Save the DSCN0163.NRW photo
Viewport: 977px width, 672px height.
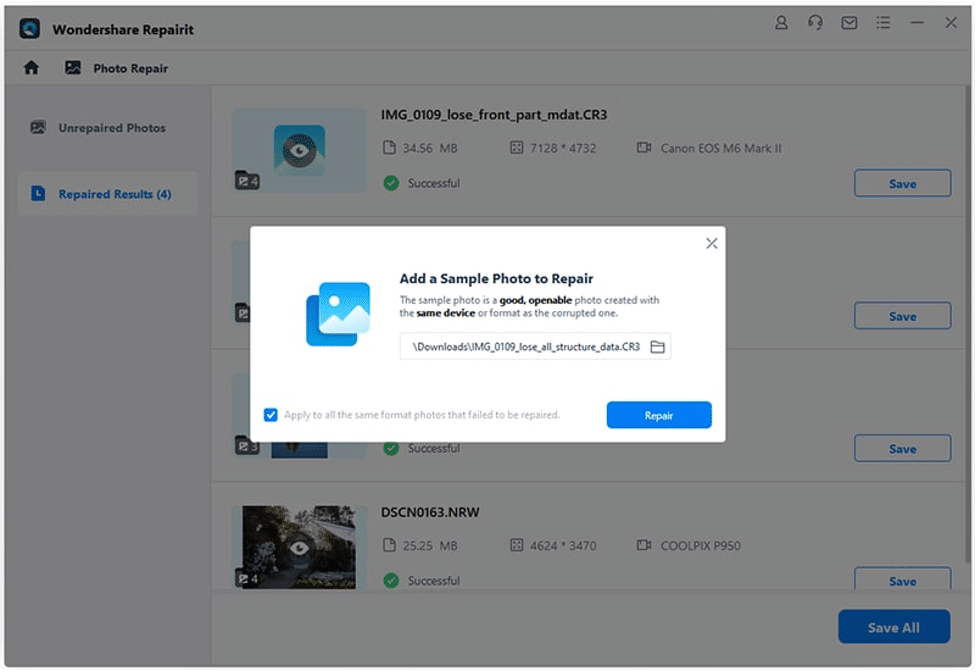pyautogui.click(x=902, y=580)
